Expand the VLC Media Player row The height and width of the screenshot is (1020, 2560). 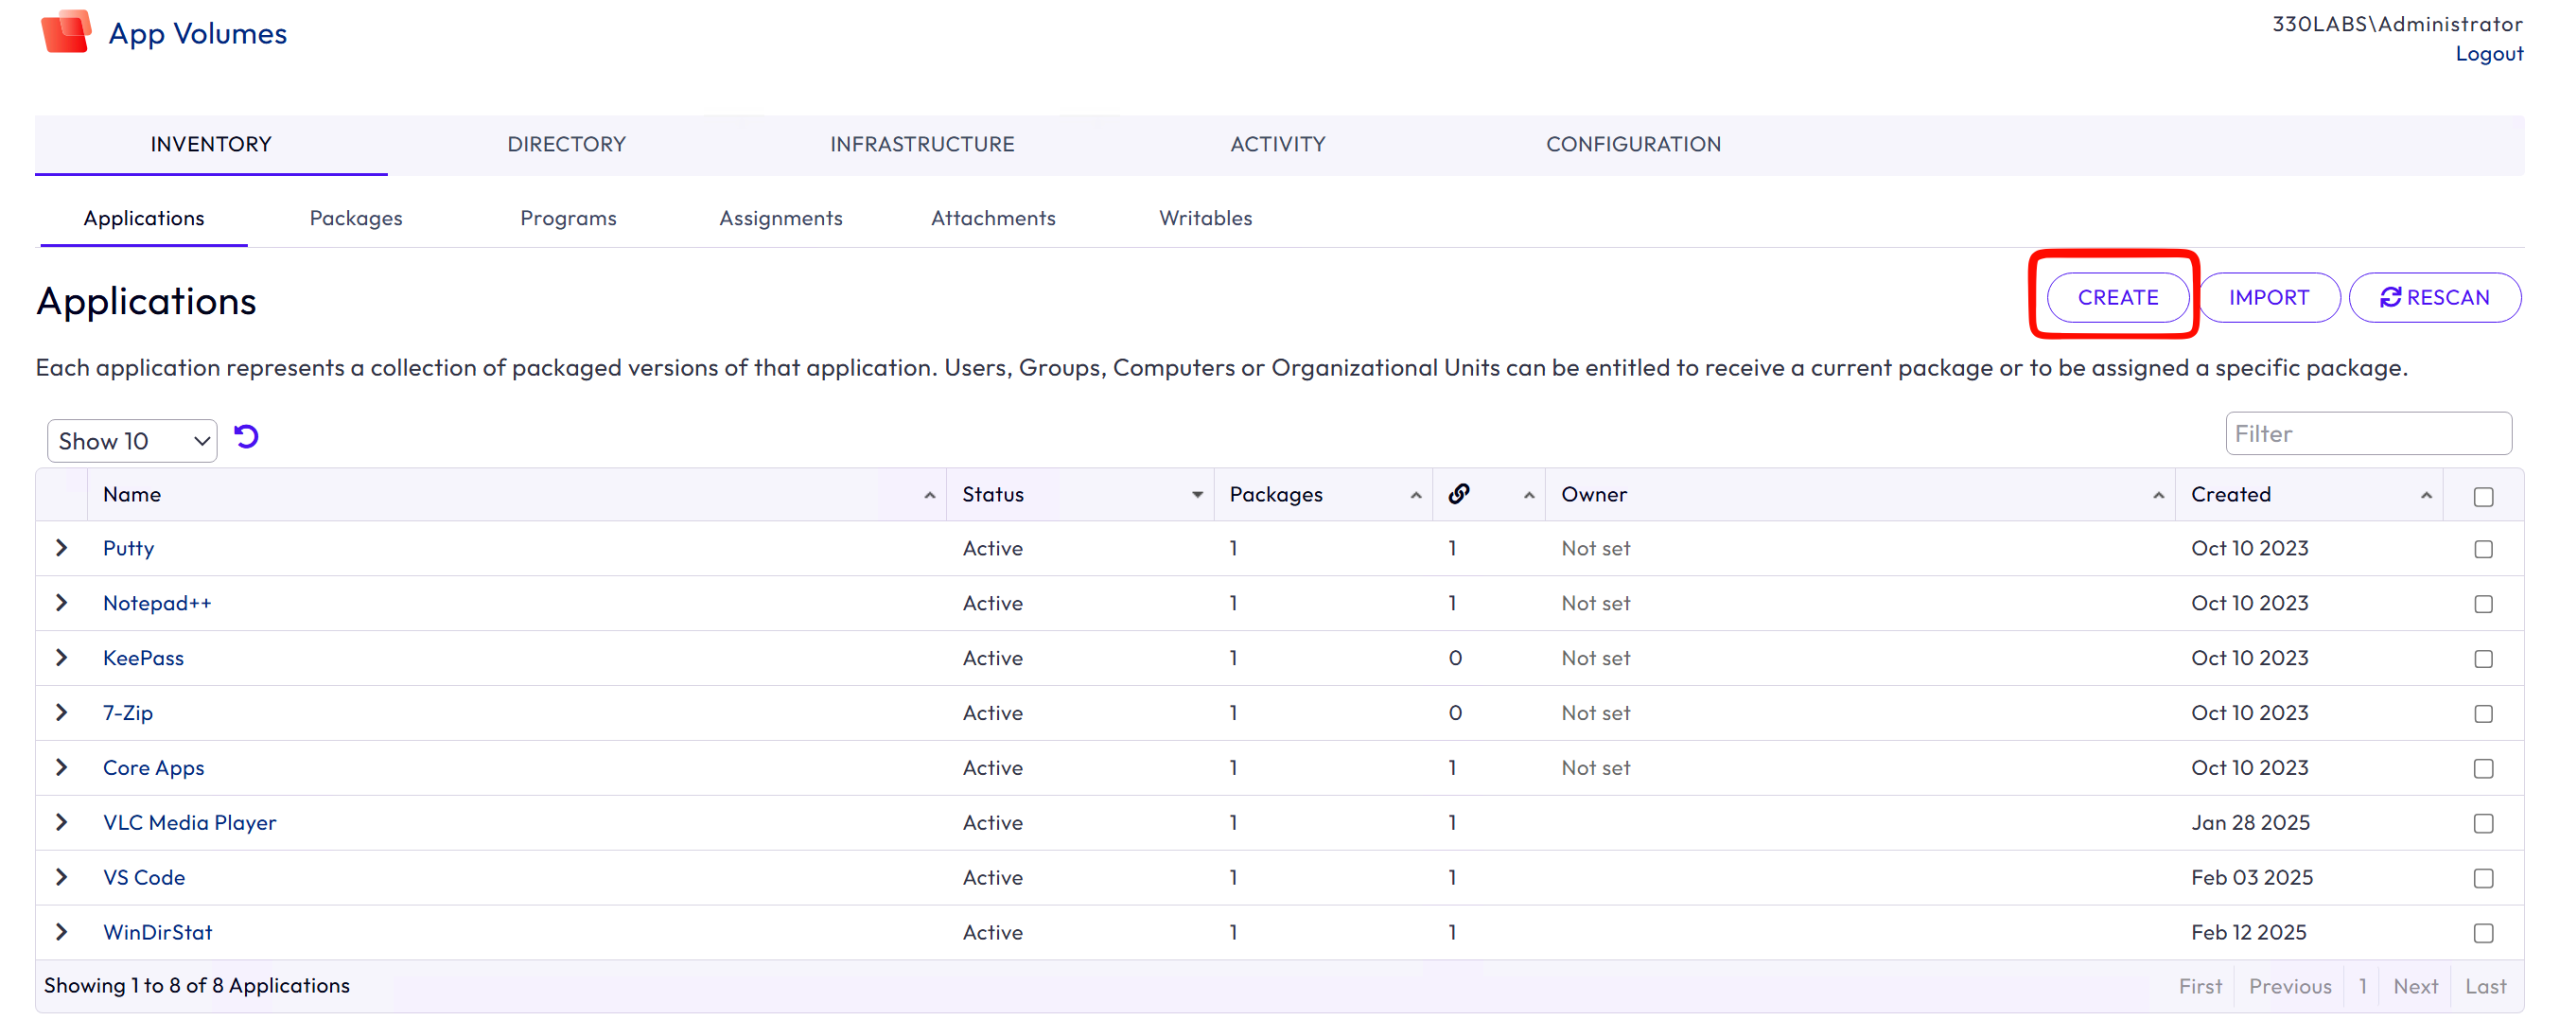pyautogui.click(x=62, y=823)
